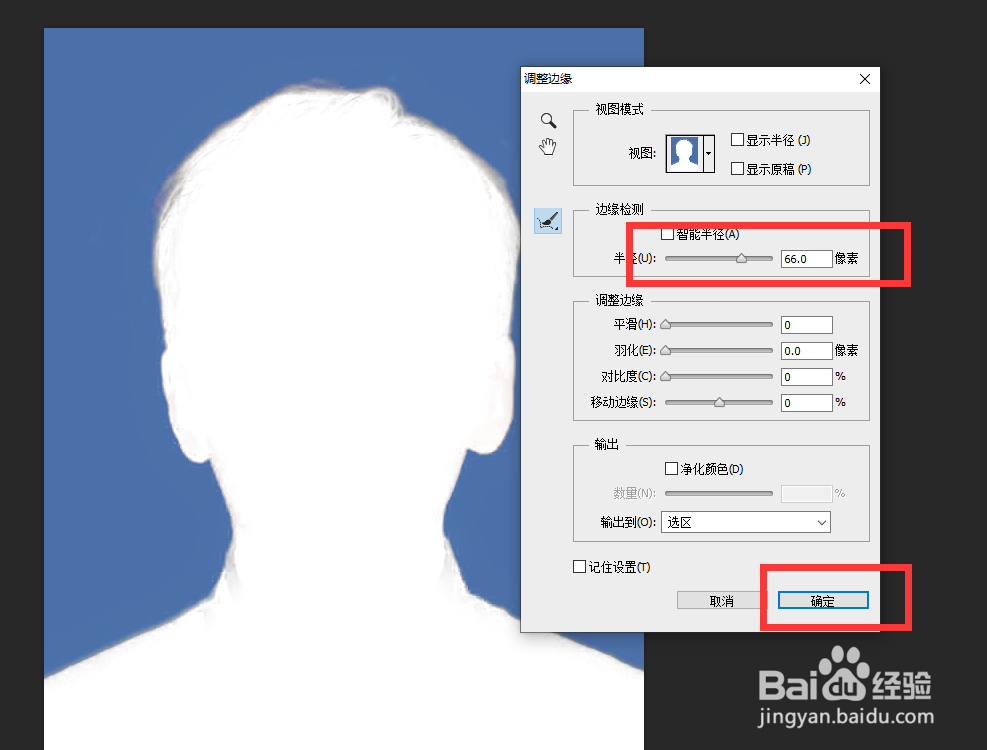Check 显示原稿(P) to show original
Viewport: 987px width, 750px height.
tap(738, 168)
